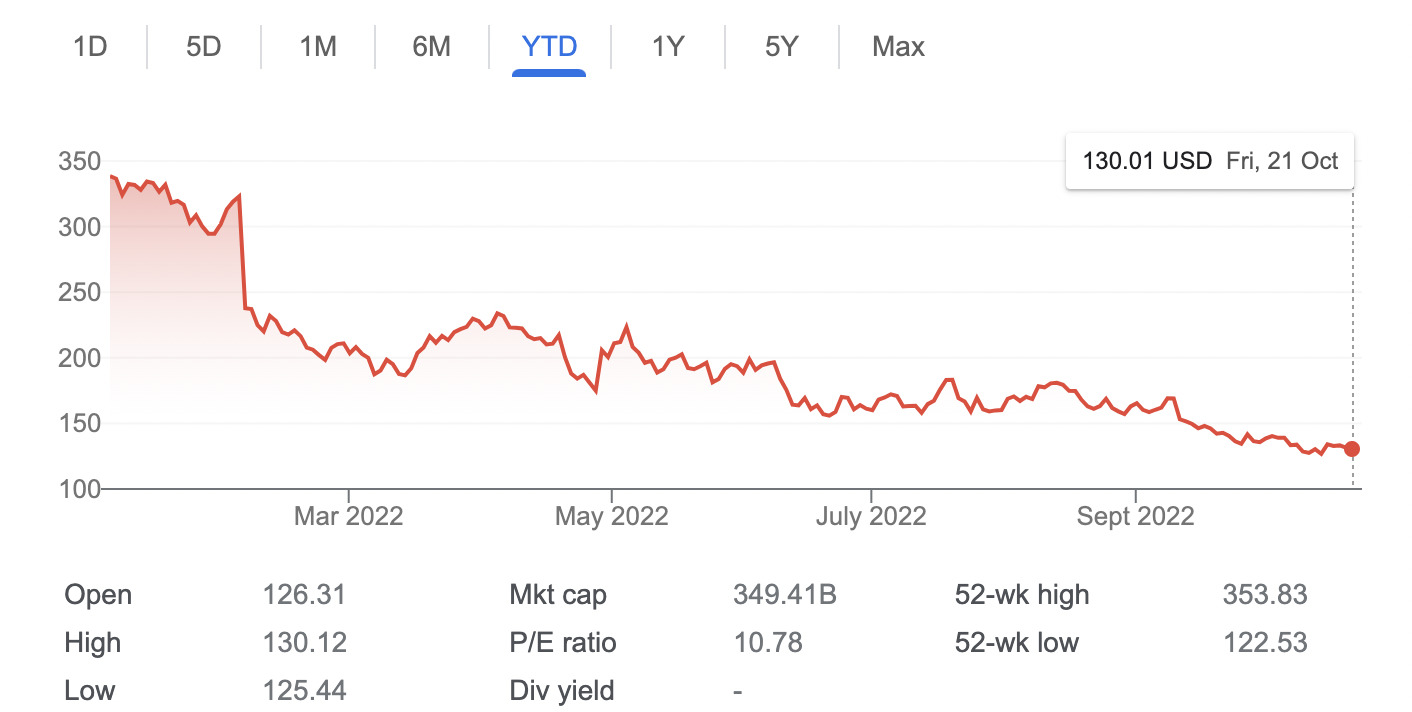Show the 6M chart range

point(432,47)
